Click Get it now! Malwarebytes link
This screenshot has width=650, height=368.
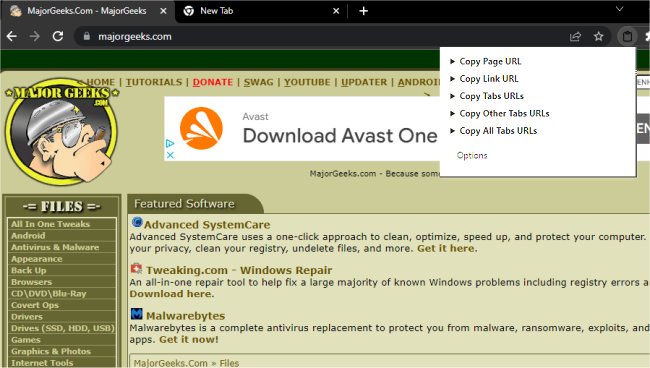click(189, 339)
